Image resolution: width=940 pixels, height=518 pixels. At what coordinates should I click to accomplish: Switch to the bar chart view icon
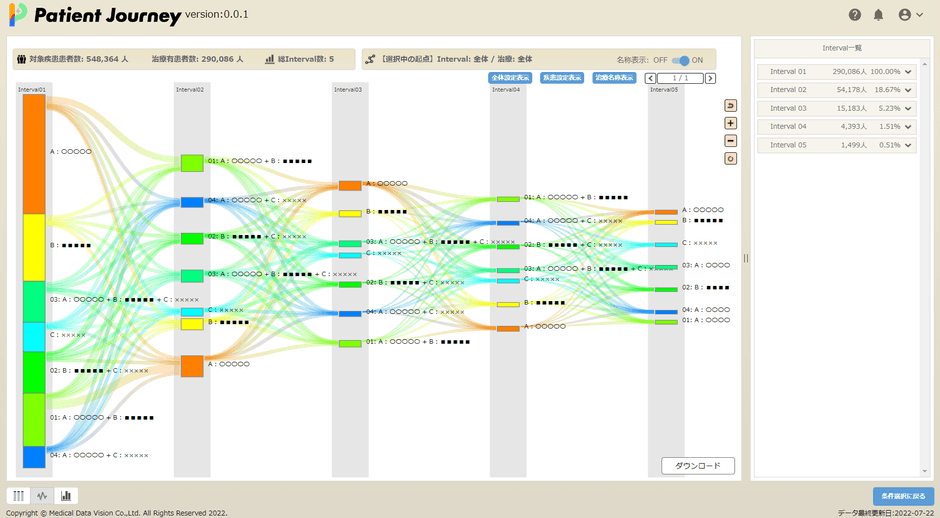point(67,495)
